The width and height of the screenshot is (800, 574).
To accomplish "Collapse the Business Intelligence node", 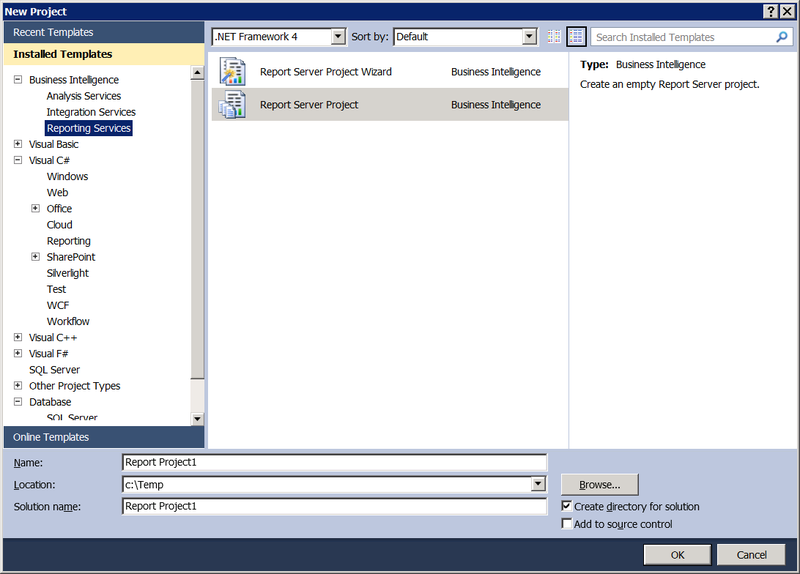I will click(x=18, y=80).
